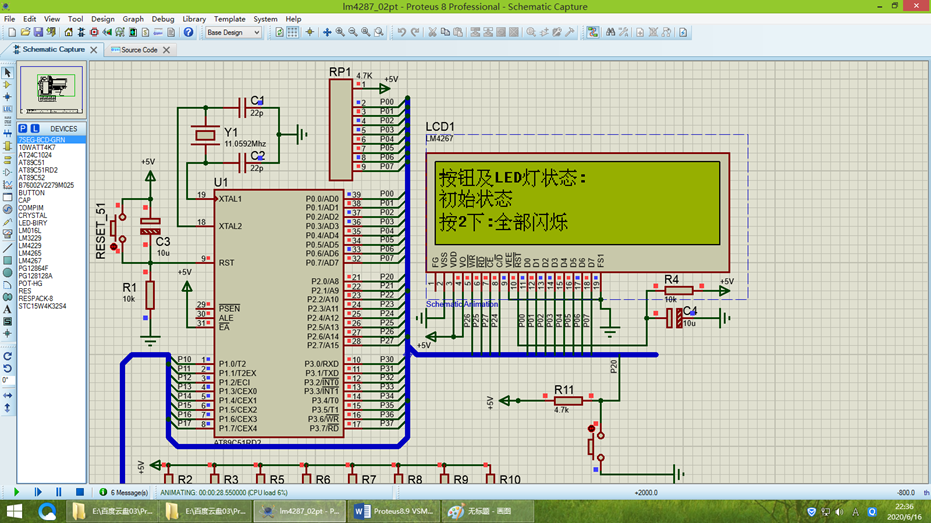Go to the Home page icon
Screen dimensions: 931x524
point(68,32)
